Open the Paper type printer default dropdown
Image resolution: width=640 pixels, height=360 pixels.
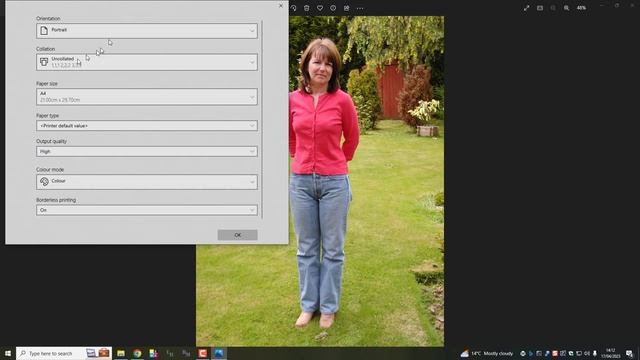(x=147, y=126)
